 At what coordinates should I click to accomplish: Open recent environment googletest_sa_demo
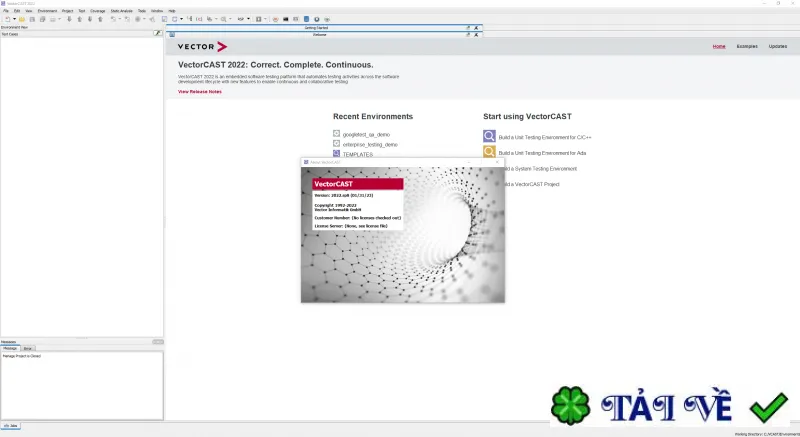(366, 135)
